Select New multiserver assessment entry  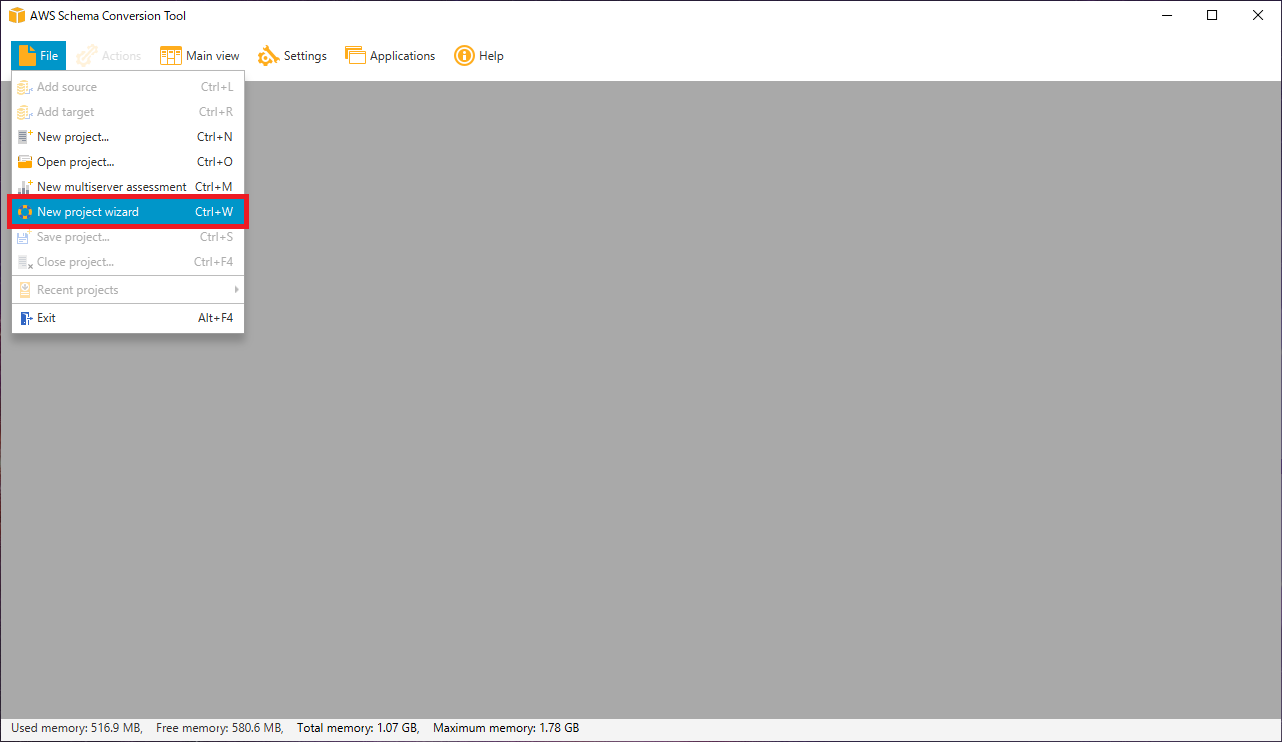click(x=111, y=187)
